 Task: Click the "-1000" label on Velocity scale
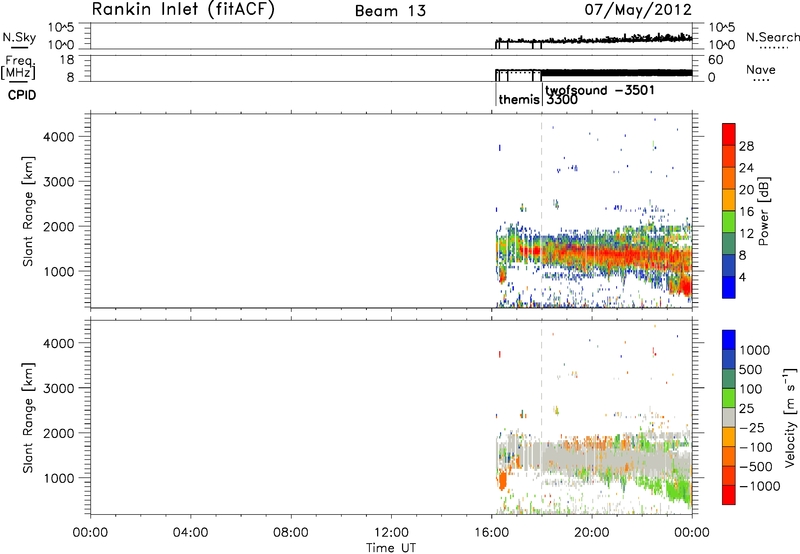(x=759, y=486)
